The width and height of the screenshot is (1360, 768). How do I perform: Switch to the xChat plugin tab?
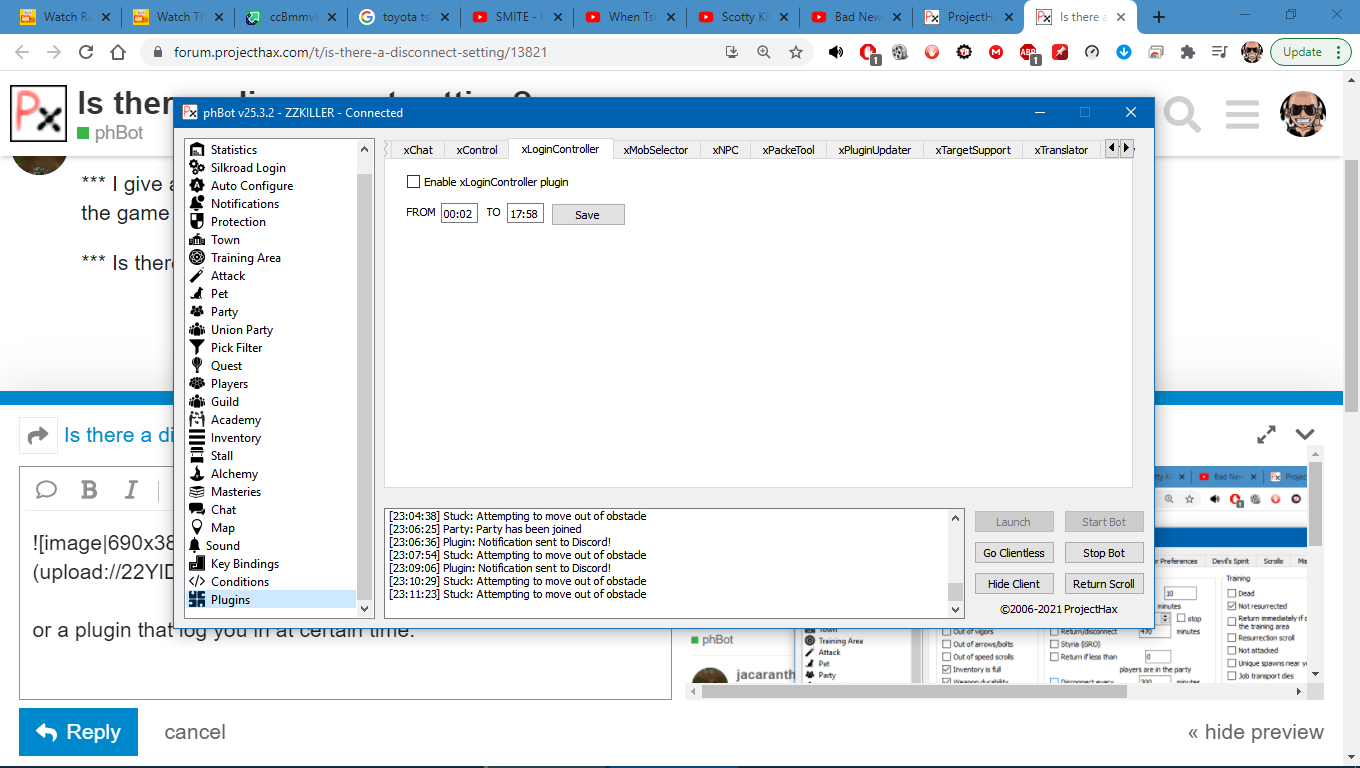click(x=418, y=150)
